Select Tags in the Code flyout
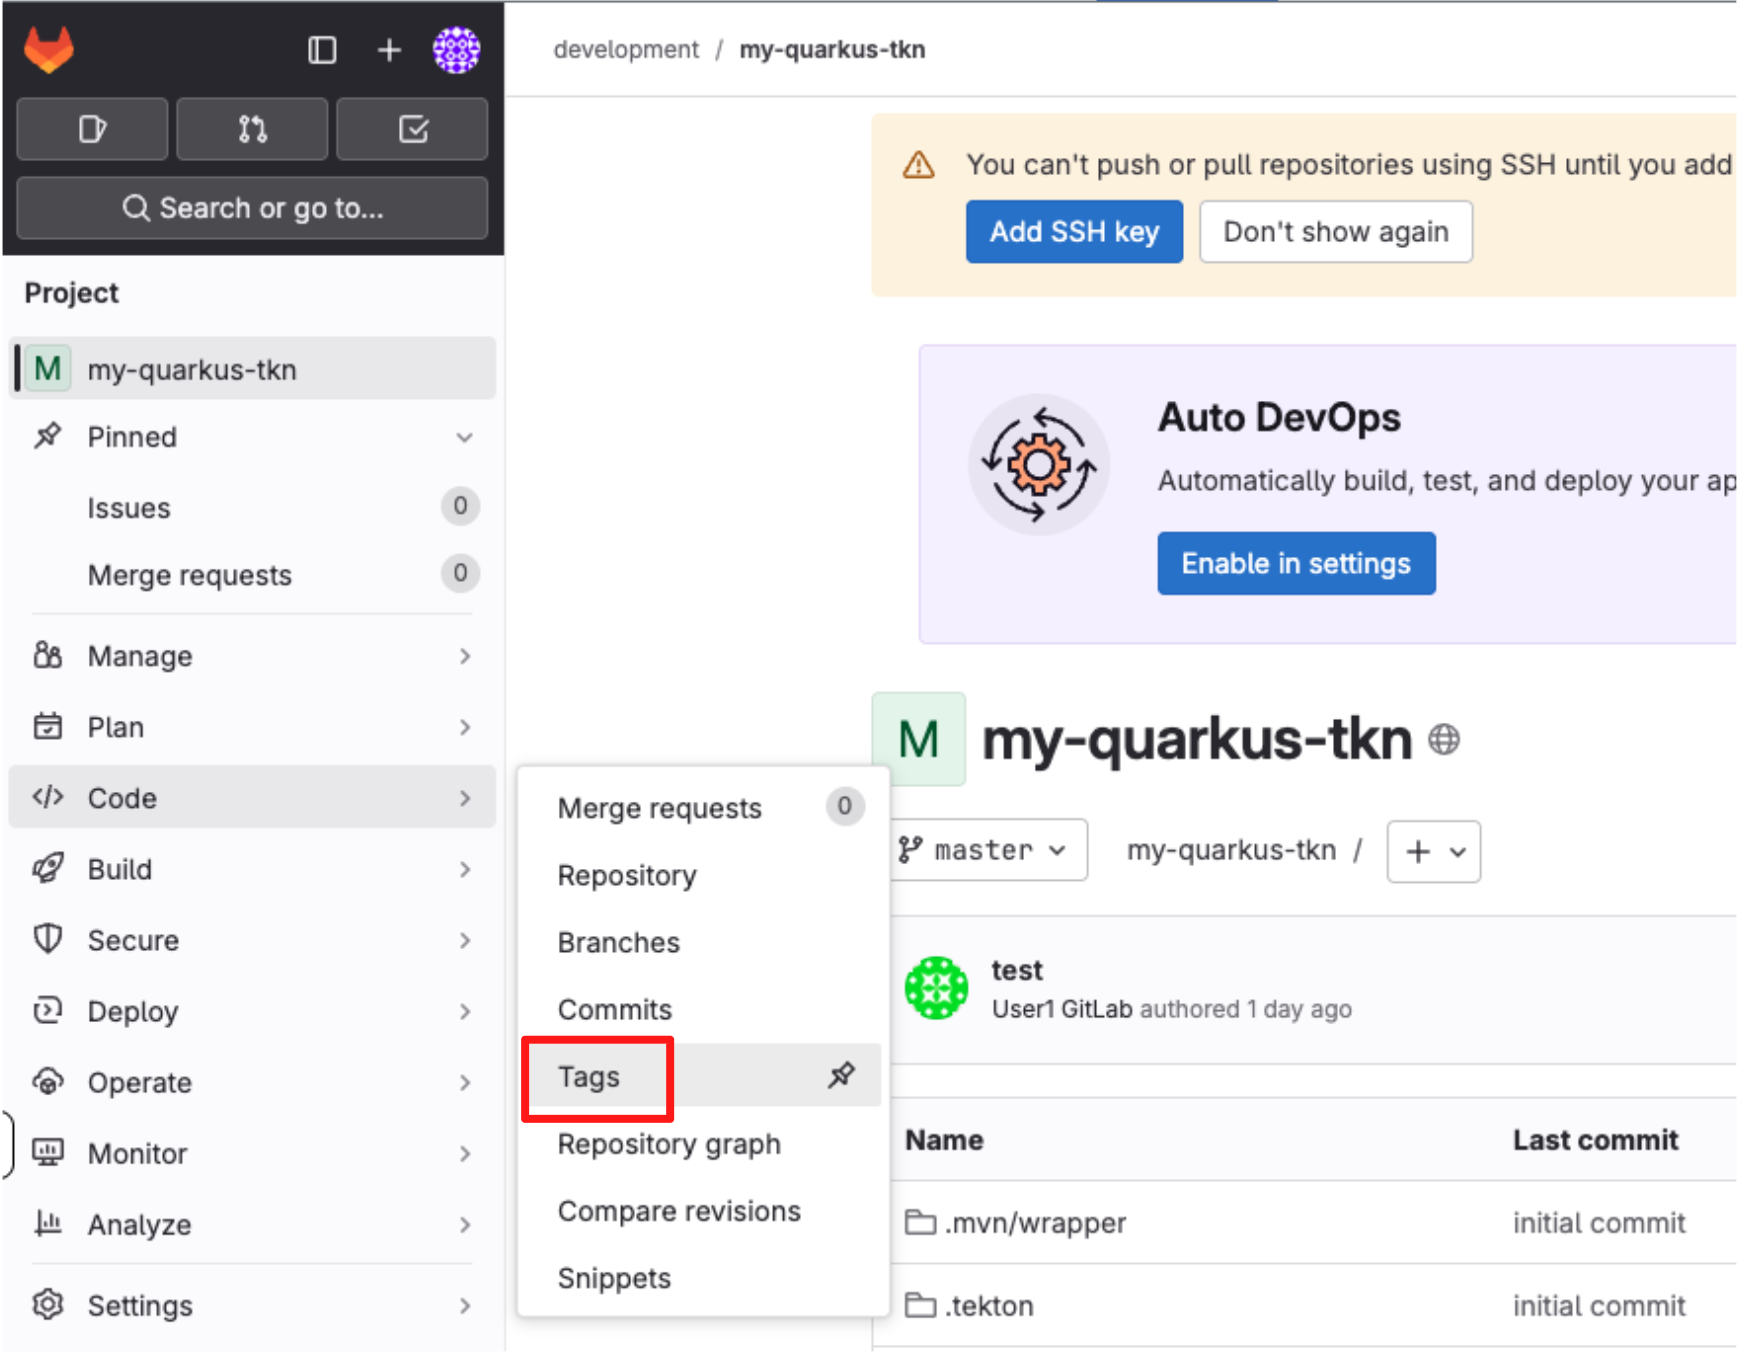This screenshot has height=1354, width=1760. pyautogui.click(x=589, y=1077)
